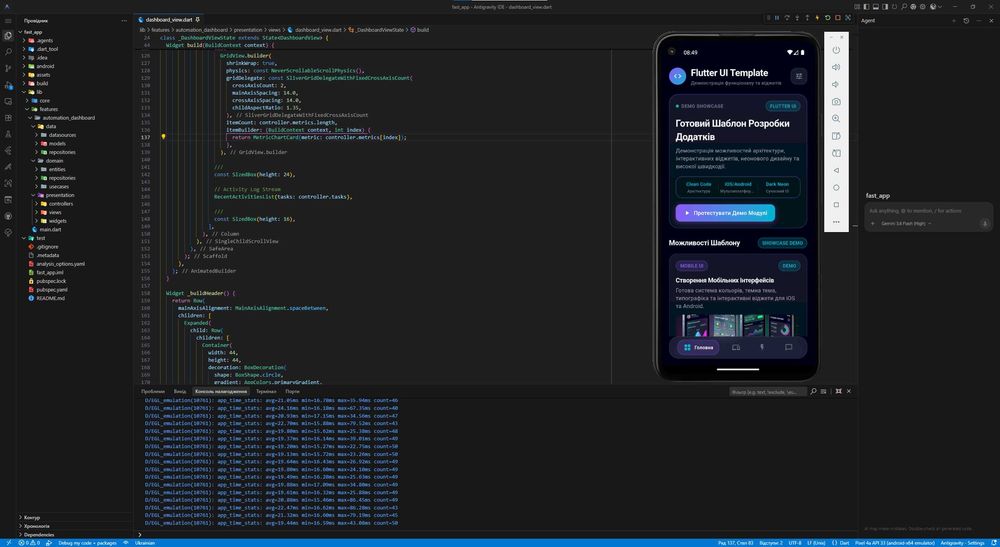This screenshot has height=547, width=1000.
Task: Open the Explorer panel more actions menu
Action: (124, 20)
